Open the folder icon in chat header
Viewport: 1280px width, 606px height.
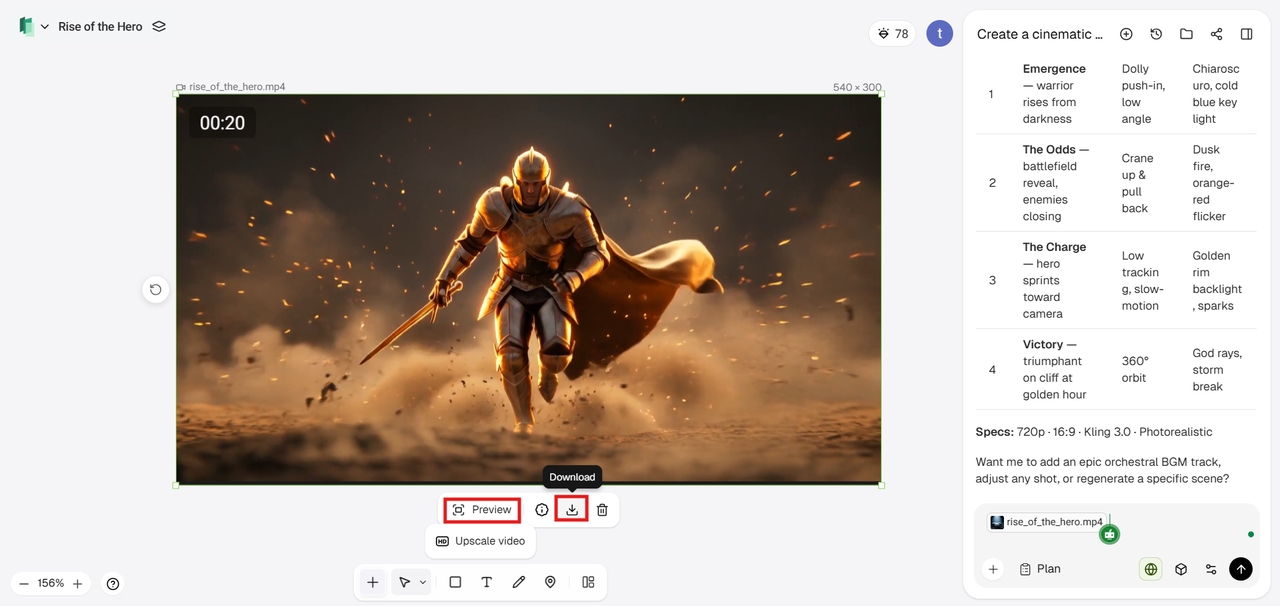pos(1186,34)
